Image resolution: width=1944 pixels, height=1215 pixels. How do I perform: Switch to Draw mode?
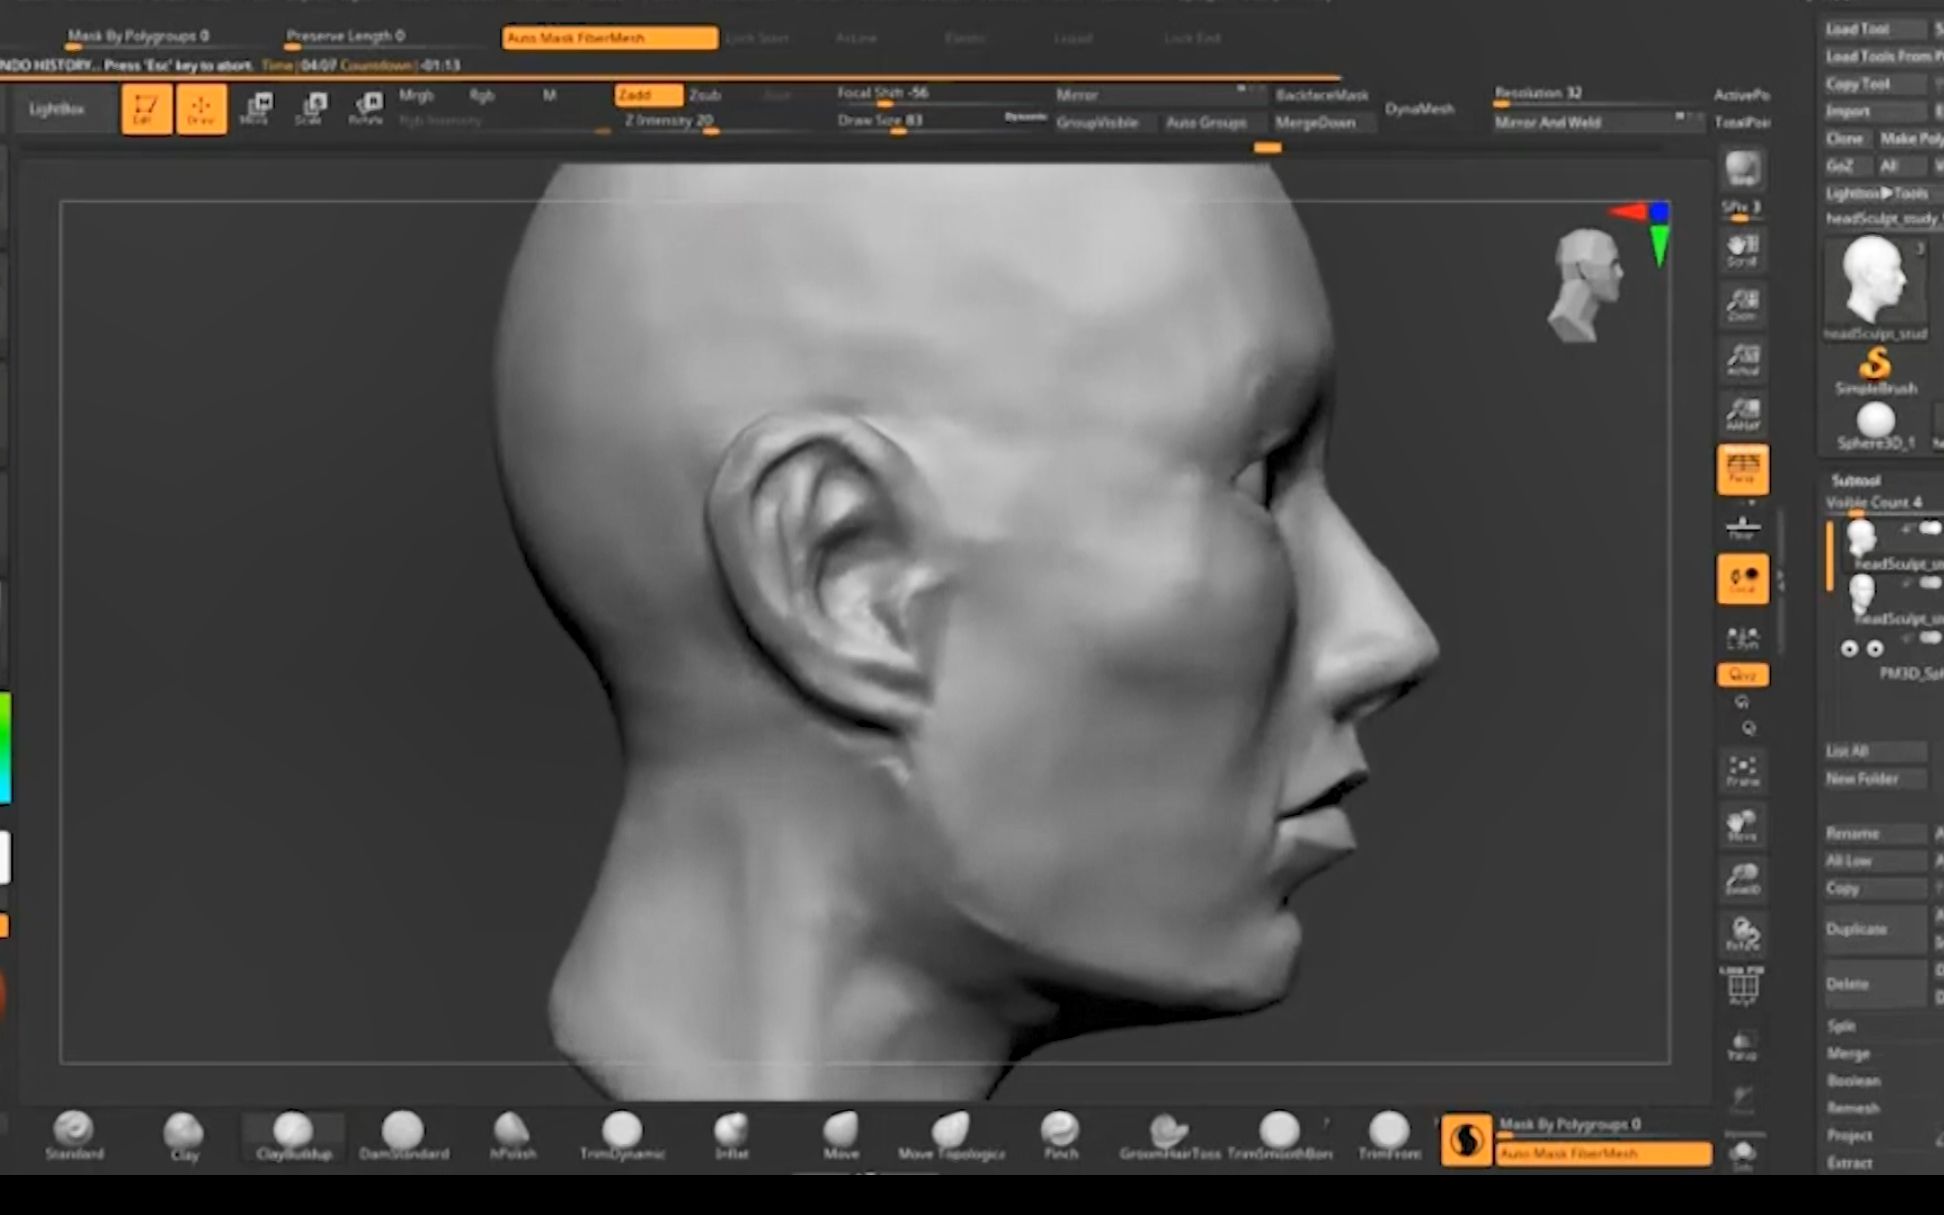(201, 109)
